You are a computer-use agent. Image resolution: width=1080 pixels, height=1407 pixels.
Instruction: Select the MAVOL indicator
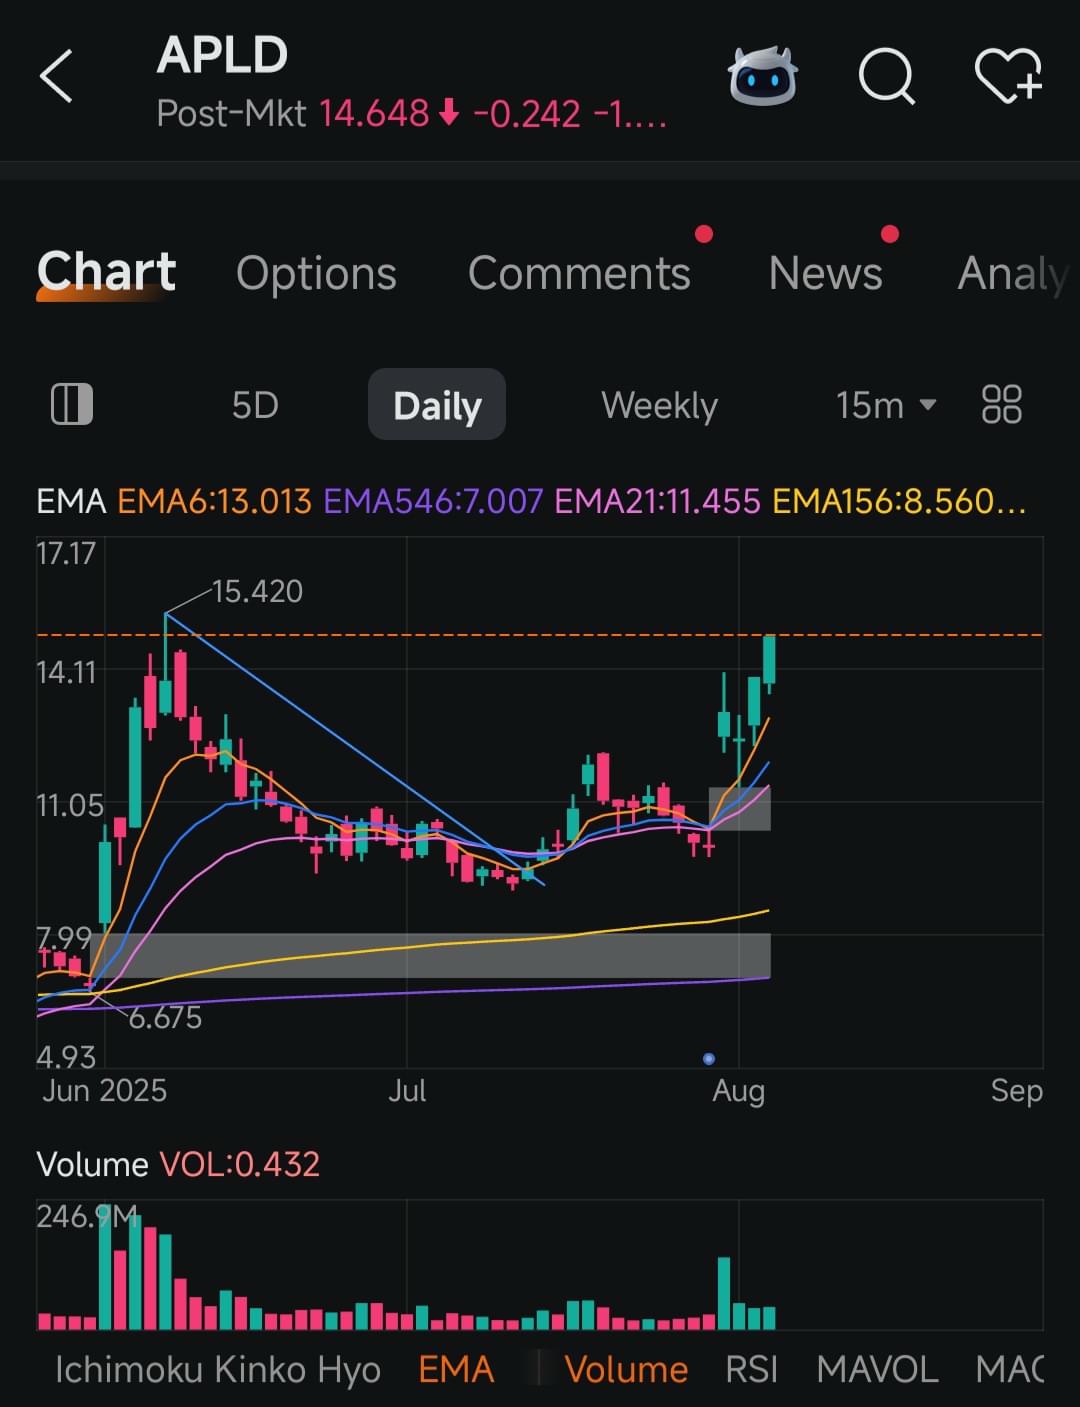877,1369
